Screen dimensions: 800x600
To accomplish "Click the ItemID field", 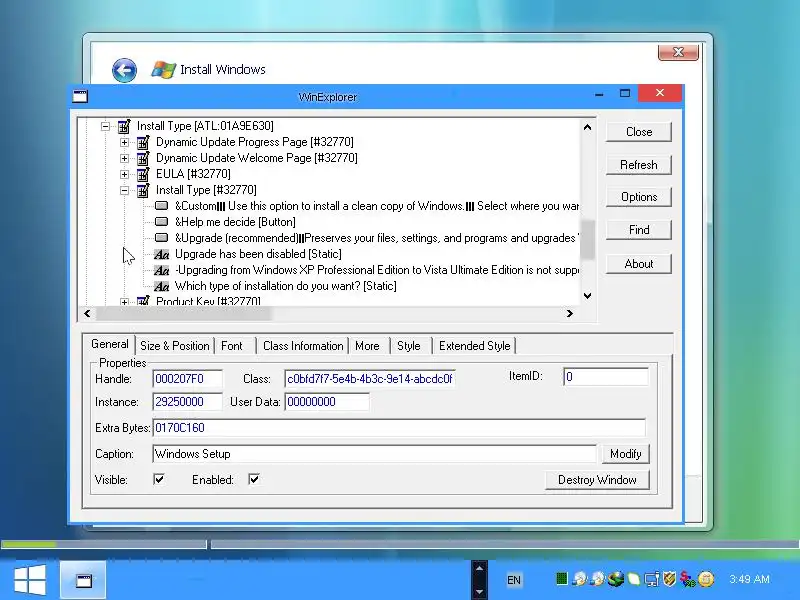I will [606, 377].
